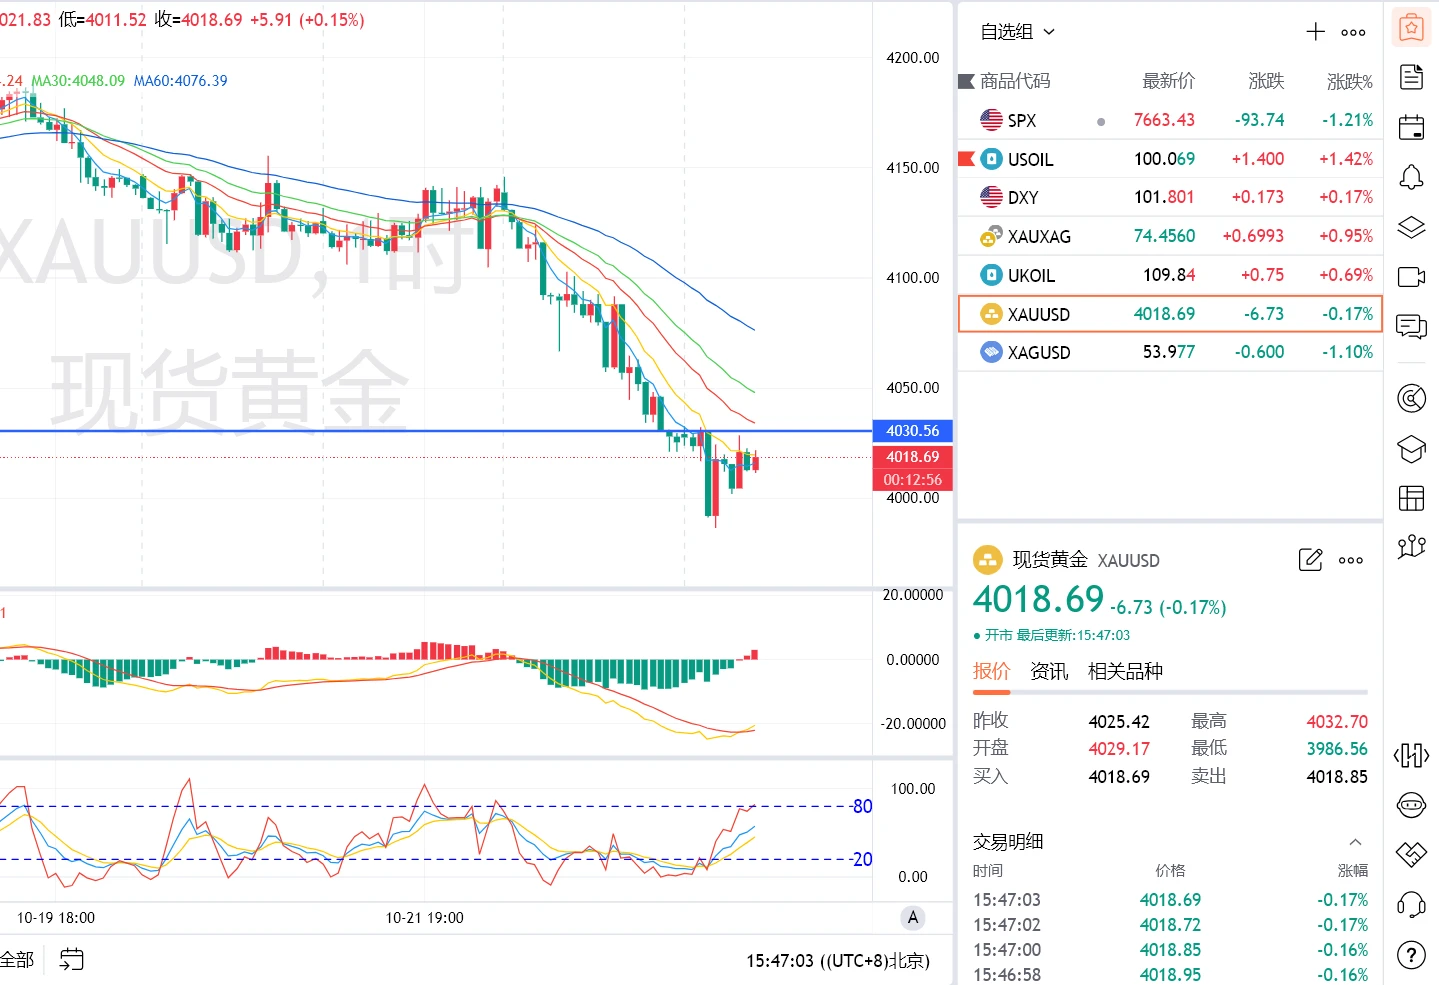Screen dimensions: 1439x985
Task: Select the SPX watchlist row
Action: (x=1170, y=120)
